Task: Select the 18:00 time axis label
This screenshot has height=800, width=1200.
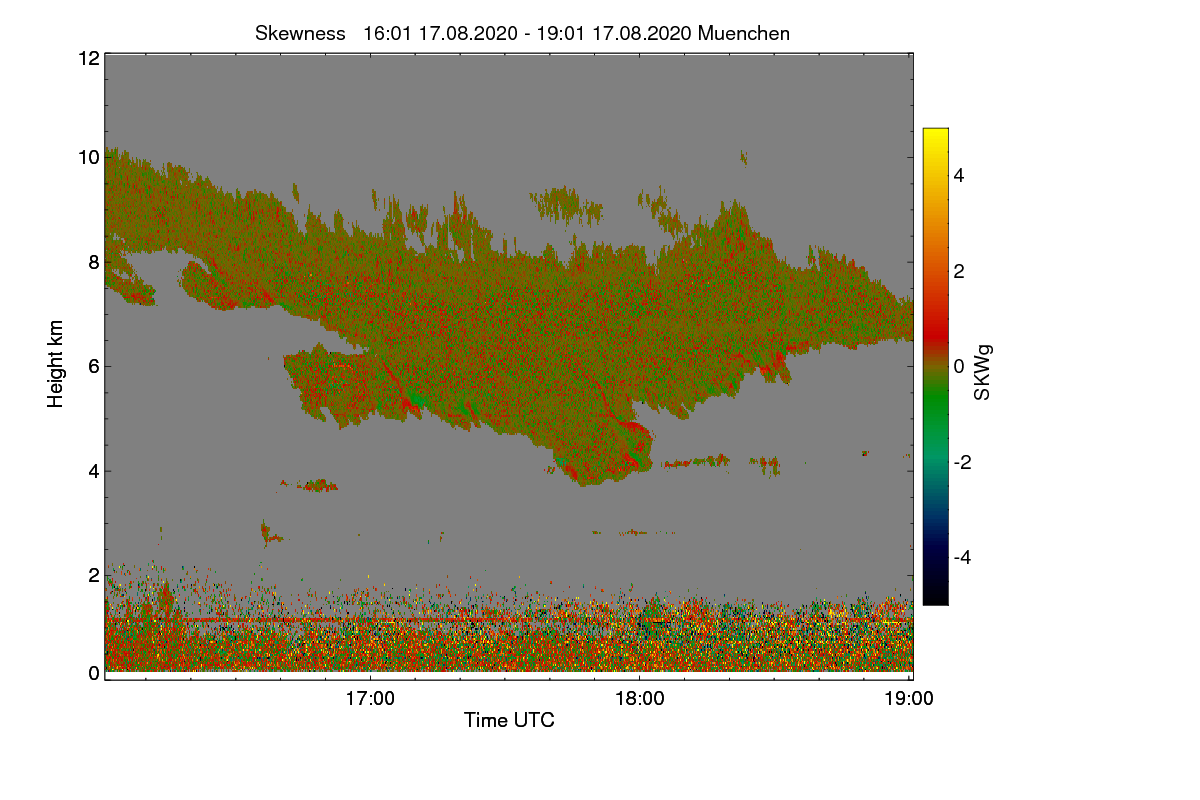Action: (639, 699)
